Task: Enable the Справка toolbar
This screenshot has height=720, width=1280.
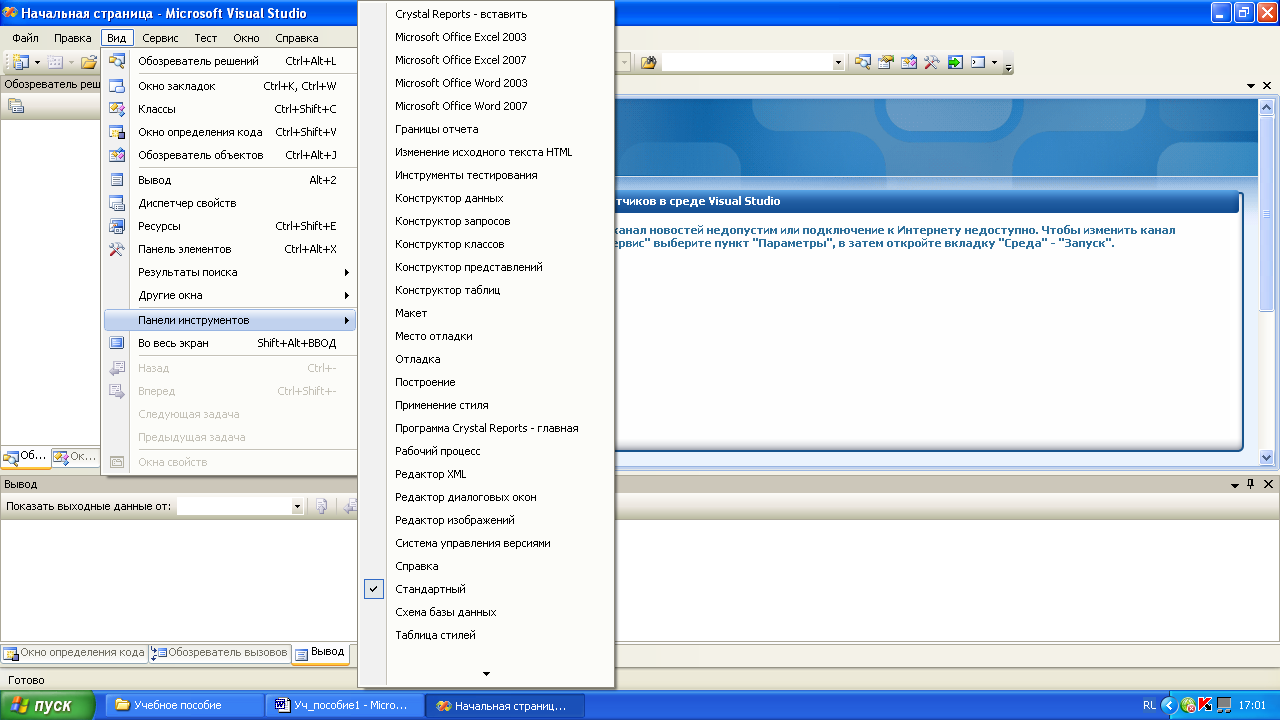Action: coord(486,566)
